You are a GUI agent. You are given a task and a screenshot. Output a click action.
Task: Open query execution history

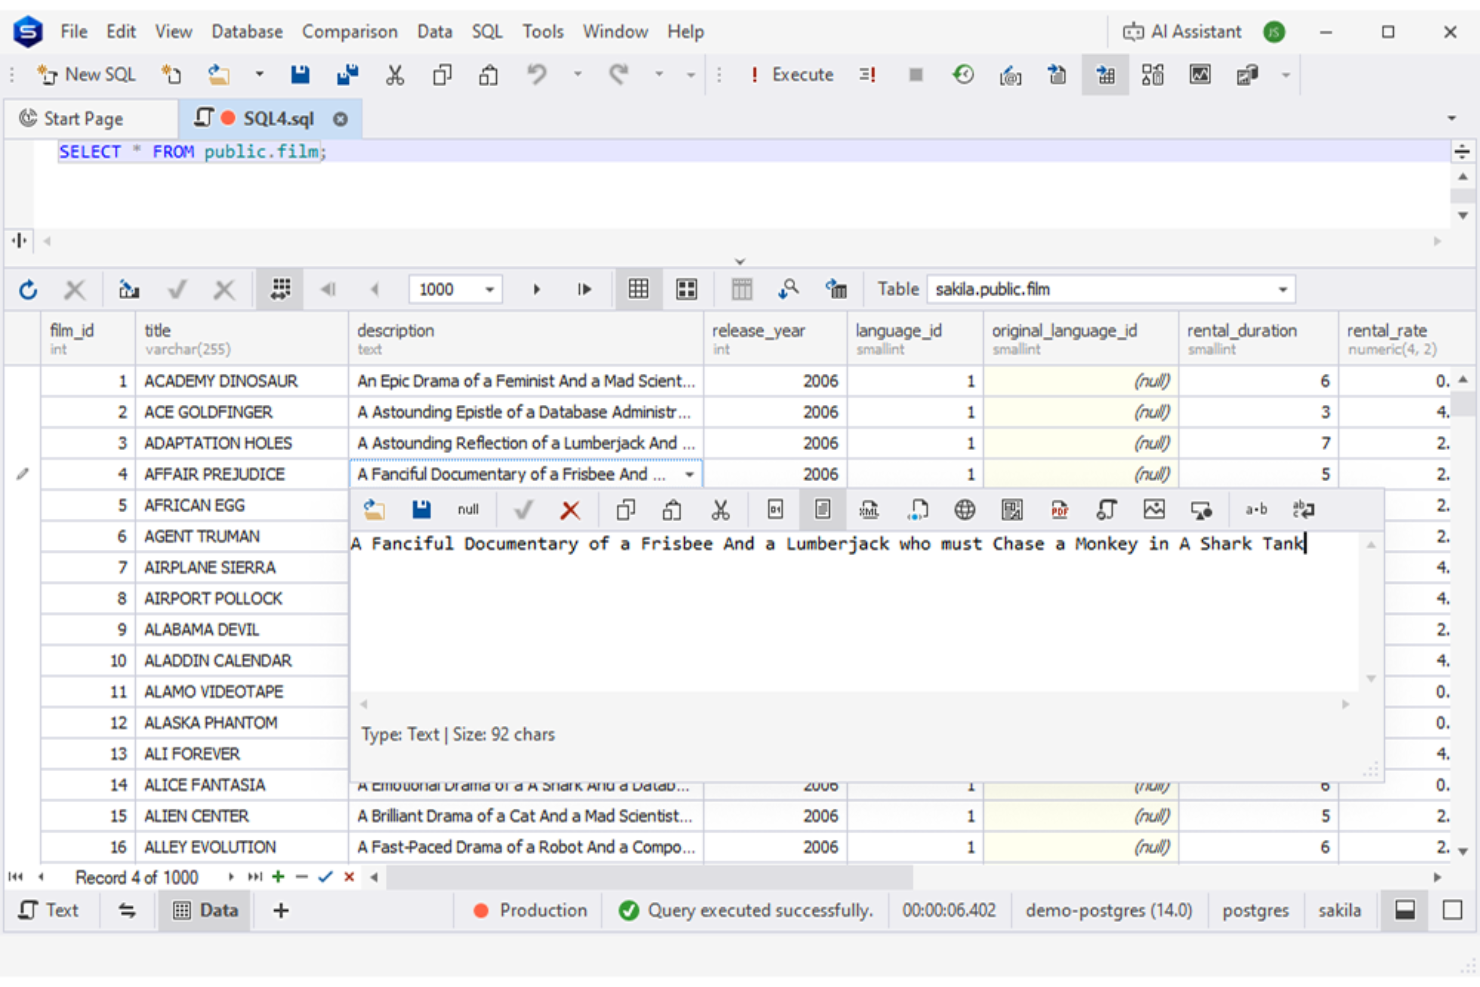point(962,74)
